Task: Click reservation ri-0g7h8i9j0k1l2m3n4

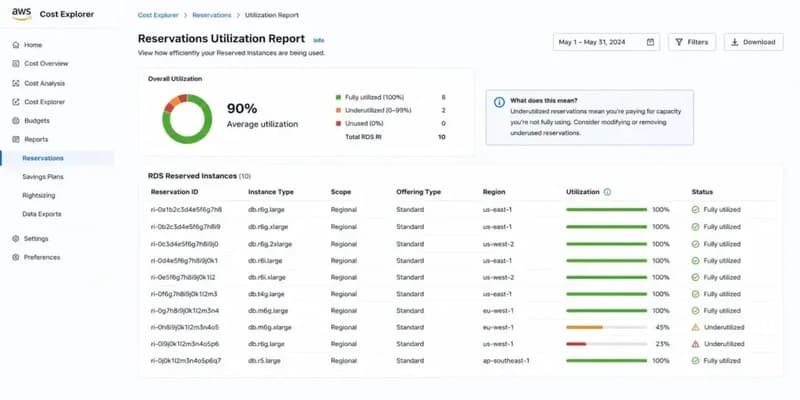Action: point(185,311)
